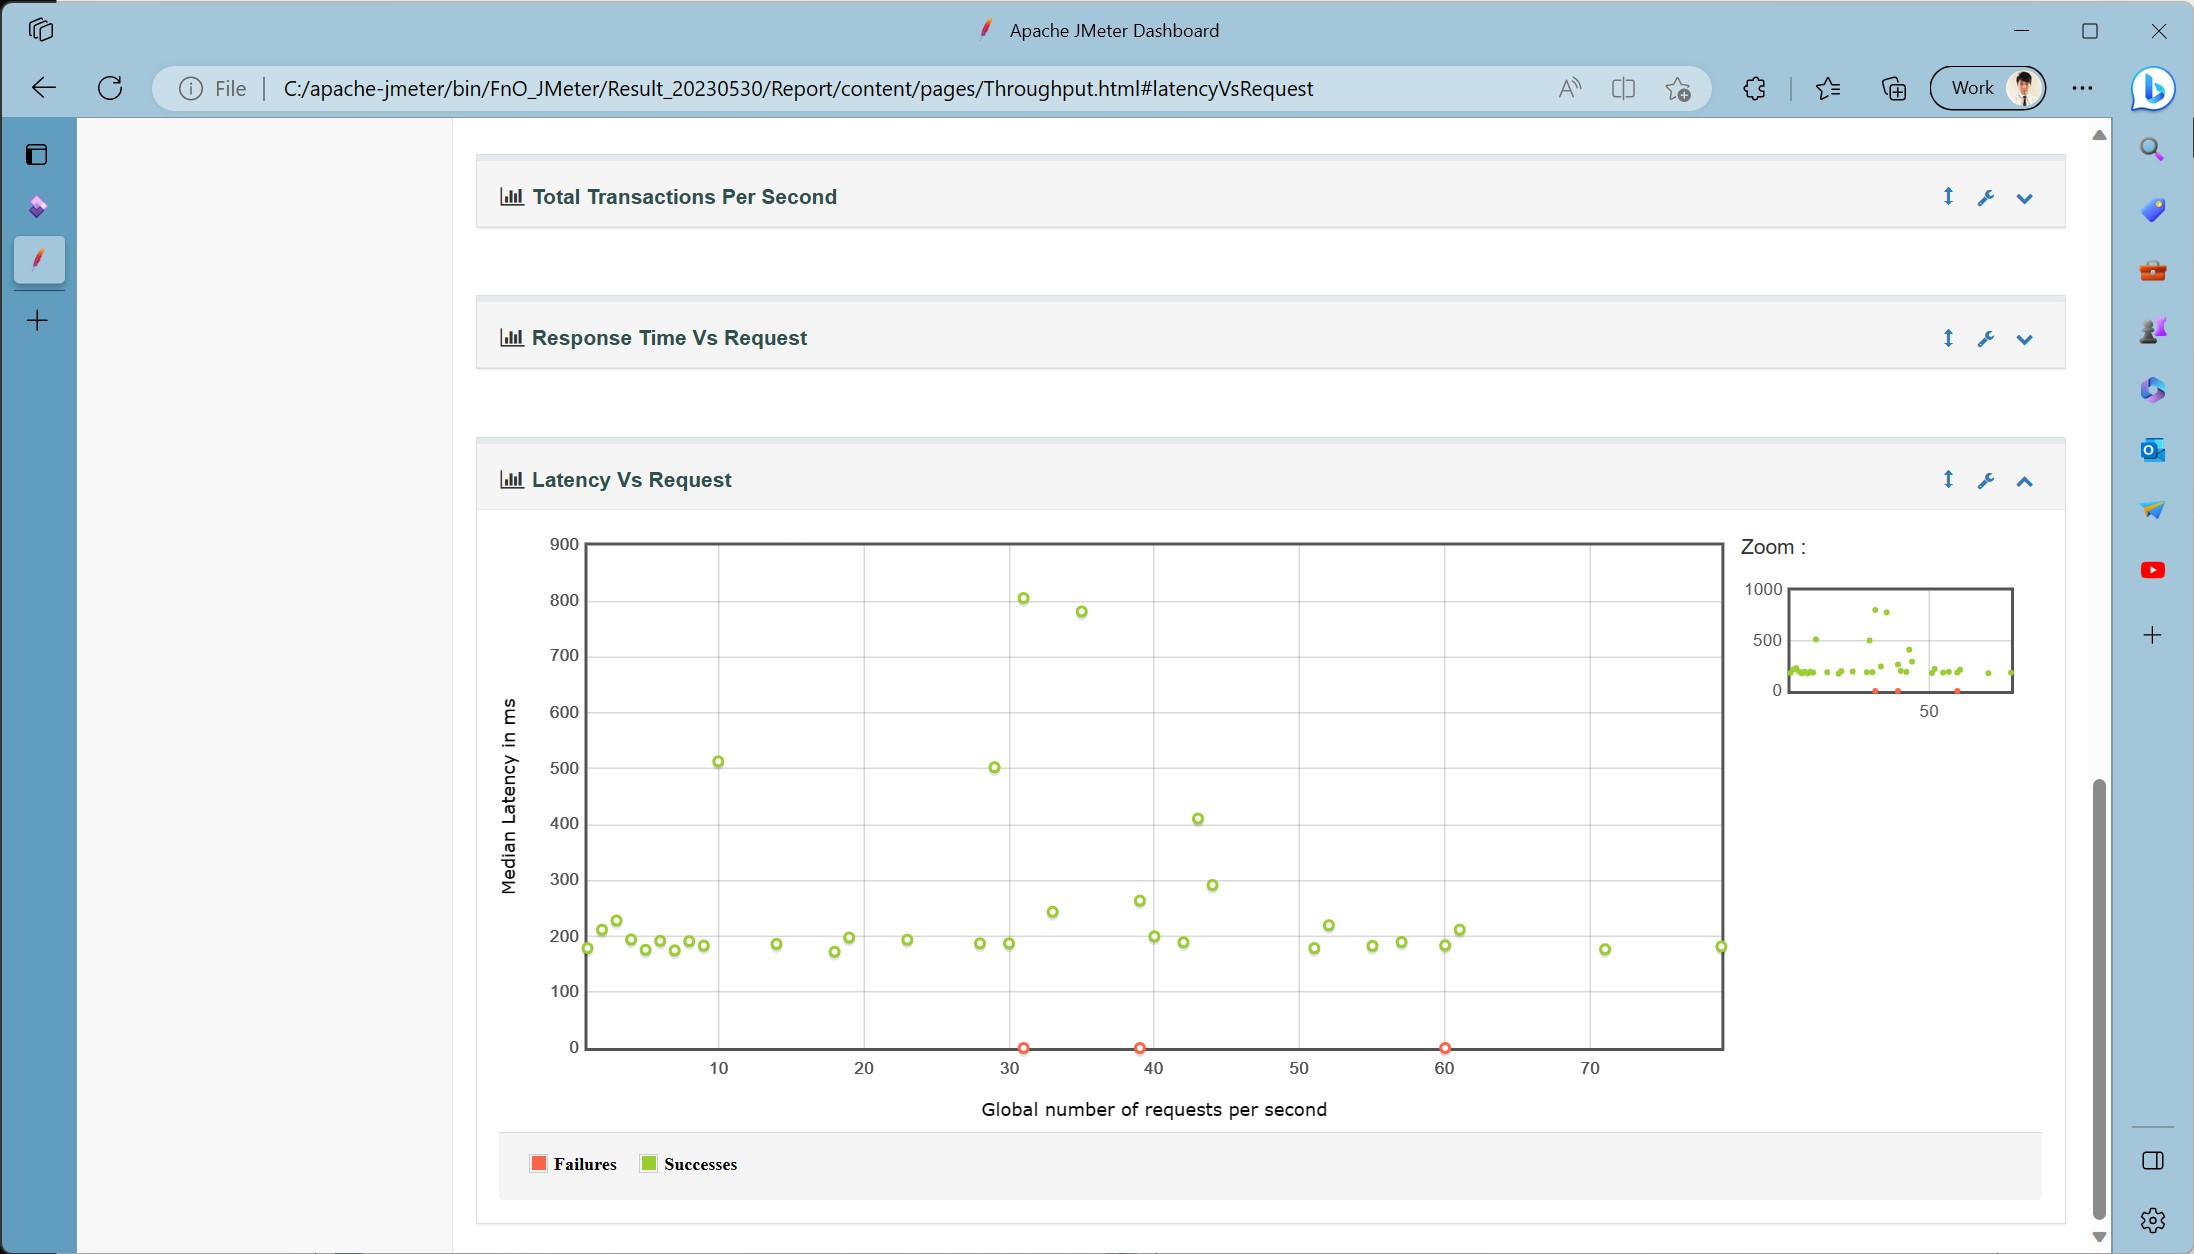This screenshot has height=1254, width=2194.
Task: Click scrollbar up arrow
Action: tap(2099, 135)
